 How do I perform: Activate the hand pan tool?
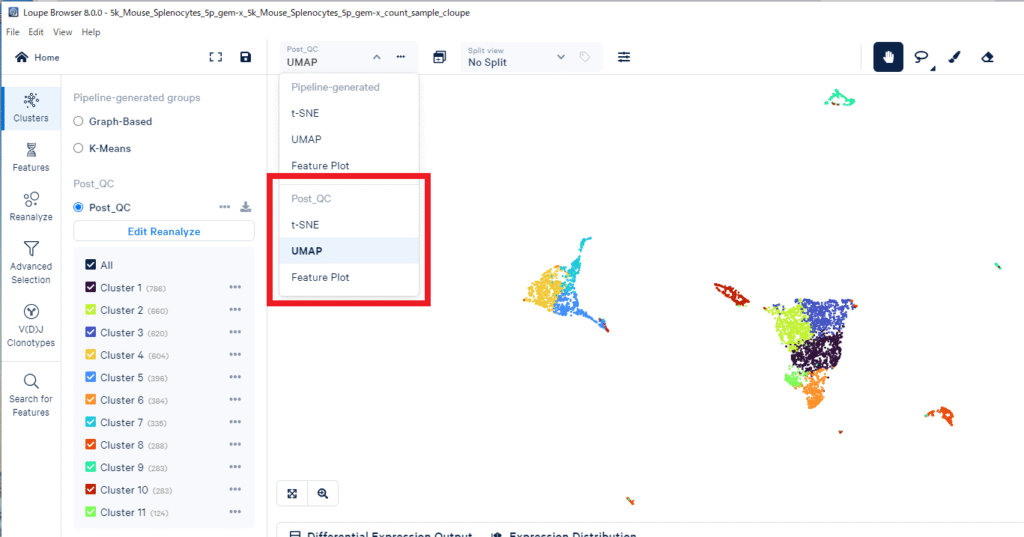pyautogui.click(x=888, y=57)
